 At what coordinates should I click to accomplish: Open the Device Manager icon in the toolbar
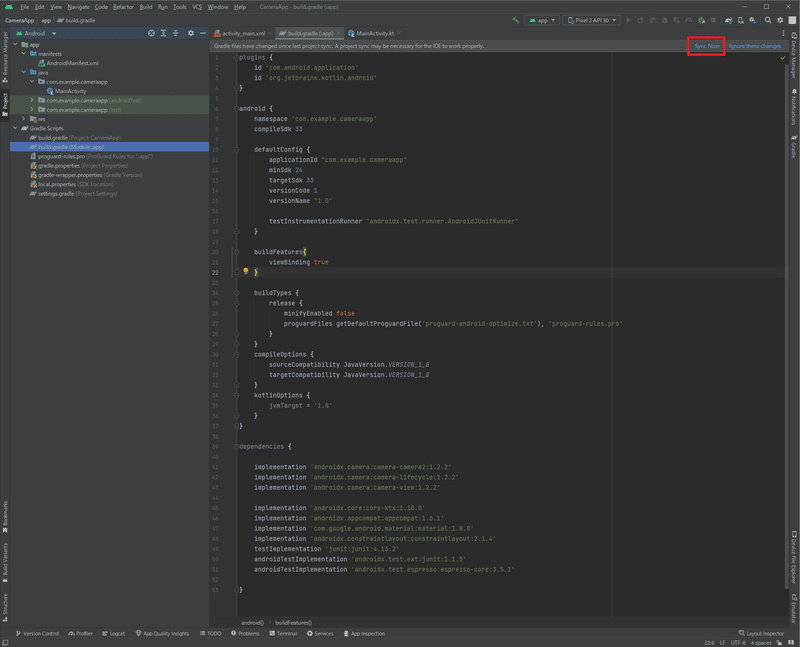[x=740, y=18]
